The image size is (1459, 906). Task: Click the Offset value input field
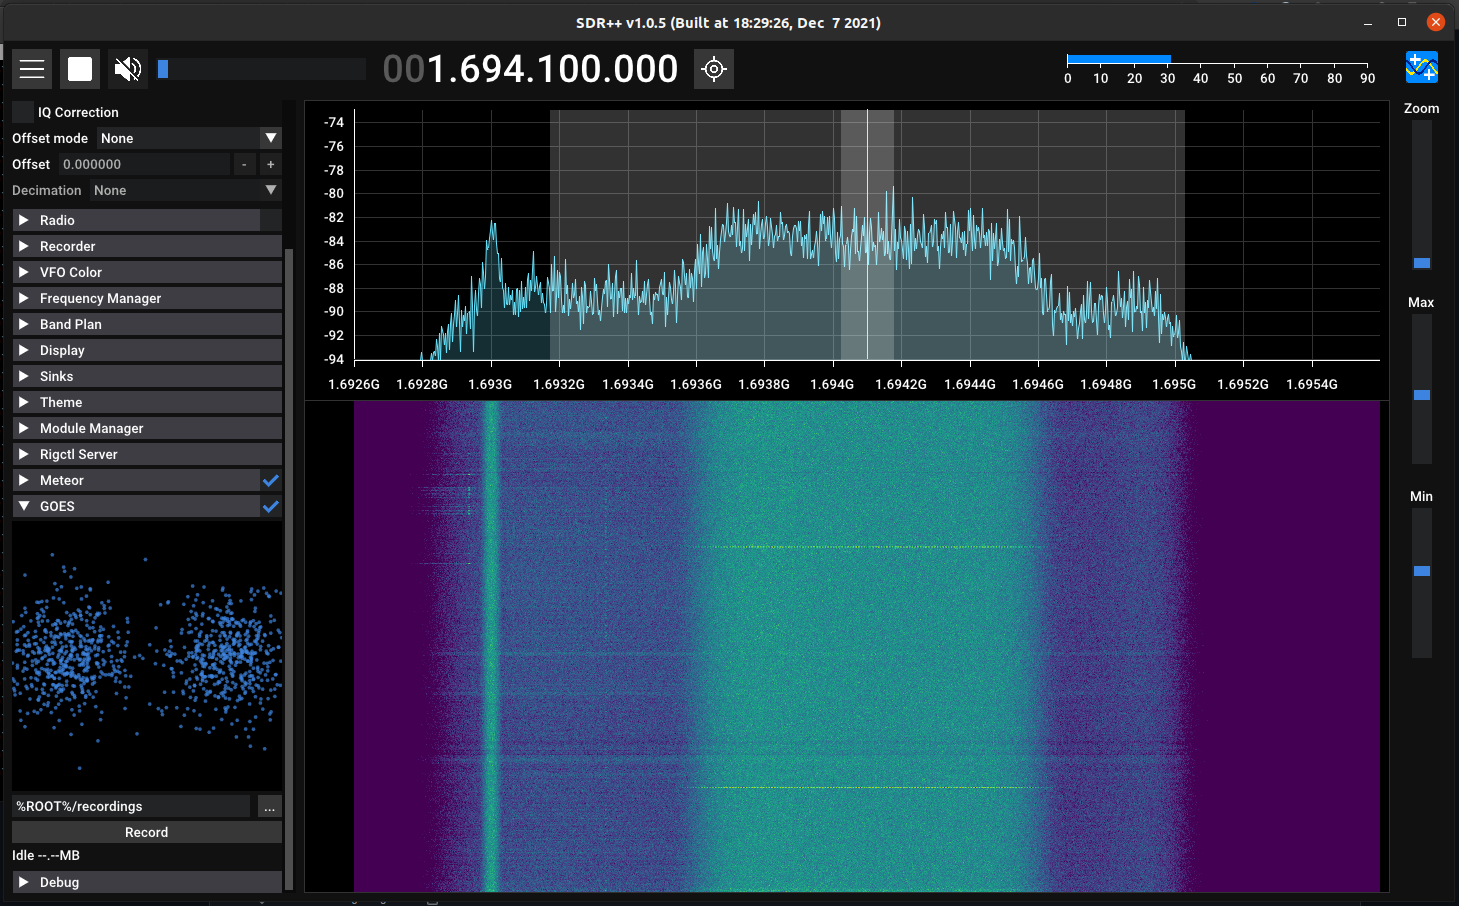coord(145,164)
